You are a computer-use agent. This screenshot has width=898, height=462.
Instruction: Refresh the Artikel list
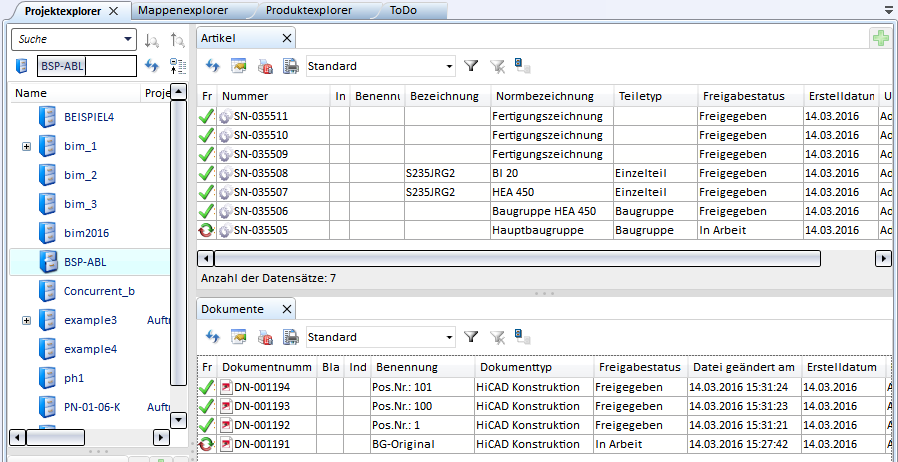[x=213, y=66]
